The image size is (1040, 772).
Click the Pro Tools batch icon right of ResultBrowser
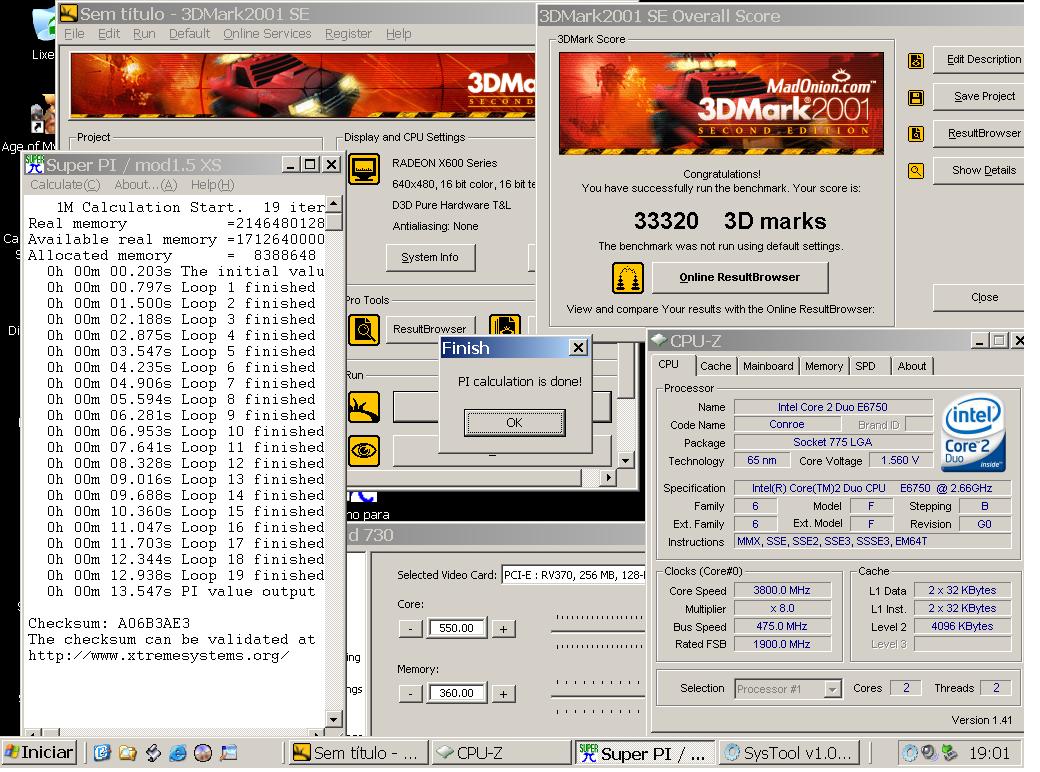[505, 326]
